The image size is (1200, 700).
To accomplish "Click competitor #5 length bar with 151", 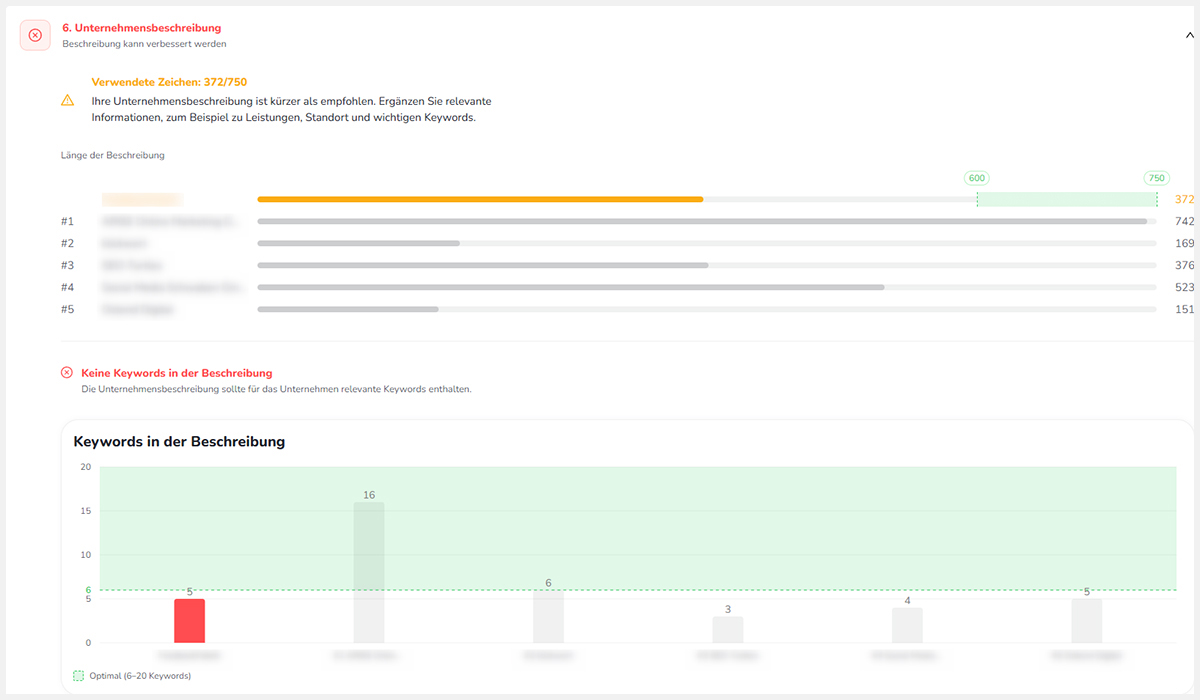I will click(x=348, y=309).
